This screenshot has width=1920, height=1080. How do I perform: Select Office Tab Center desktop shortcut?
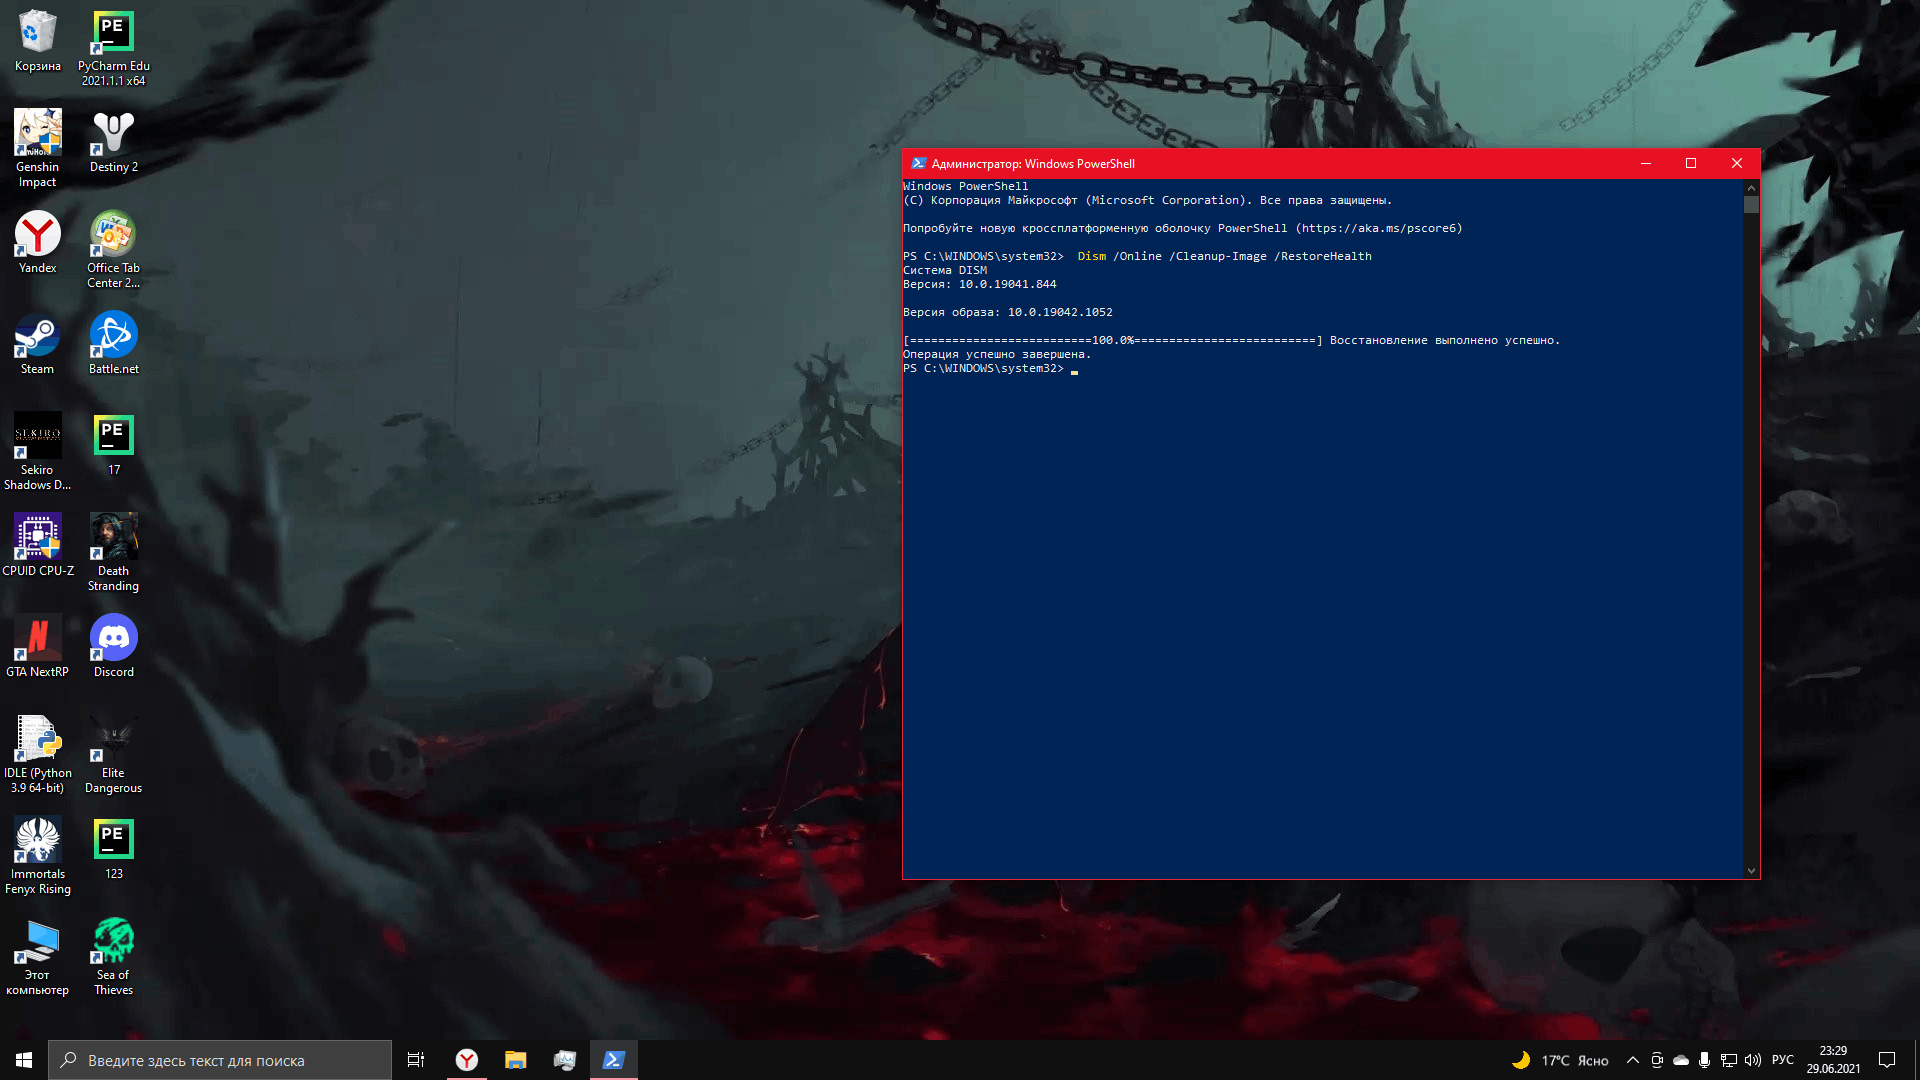click(x=113, y=250)
